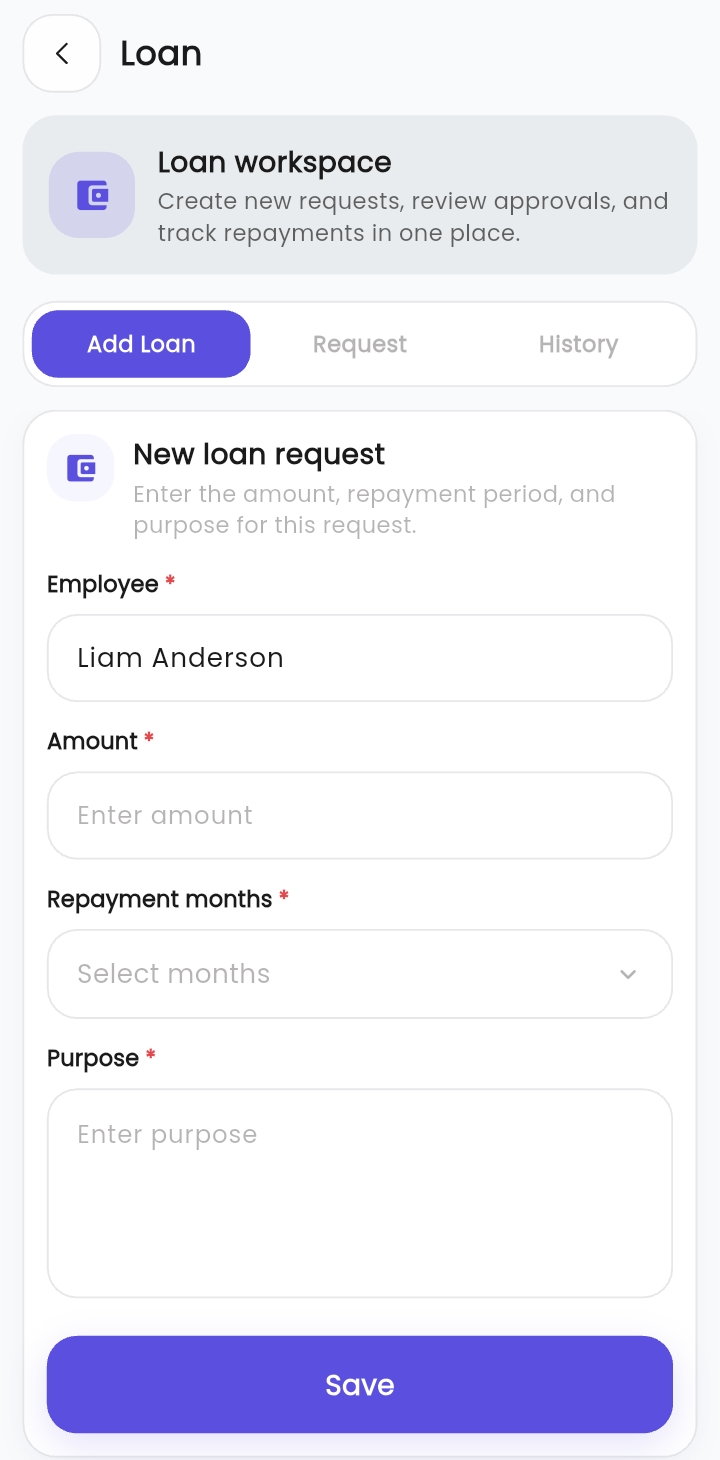The image size is (720, 1460).
Task: Click the Loan workspace wallet icon
Action: coord(92,195)
